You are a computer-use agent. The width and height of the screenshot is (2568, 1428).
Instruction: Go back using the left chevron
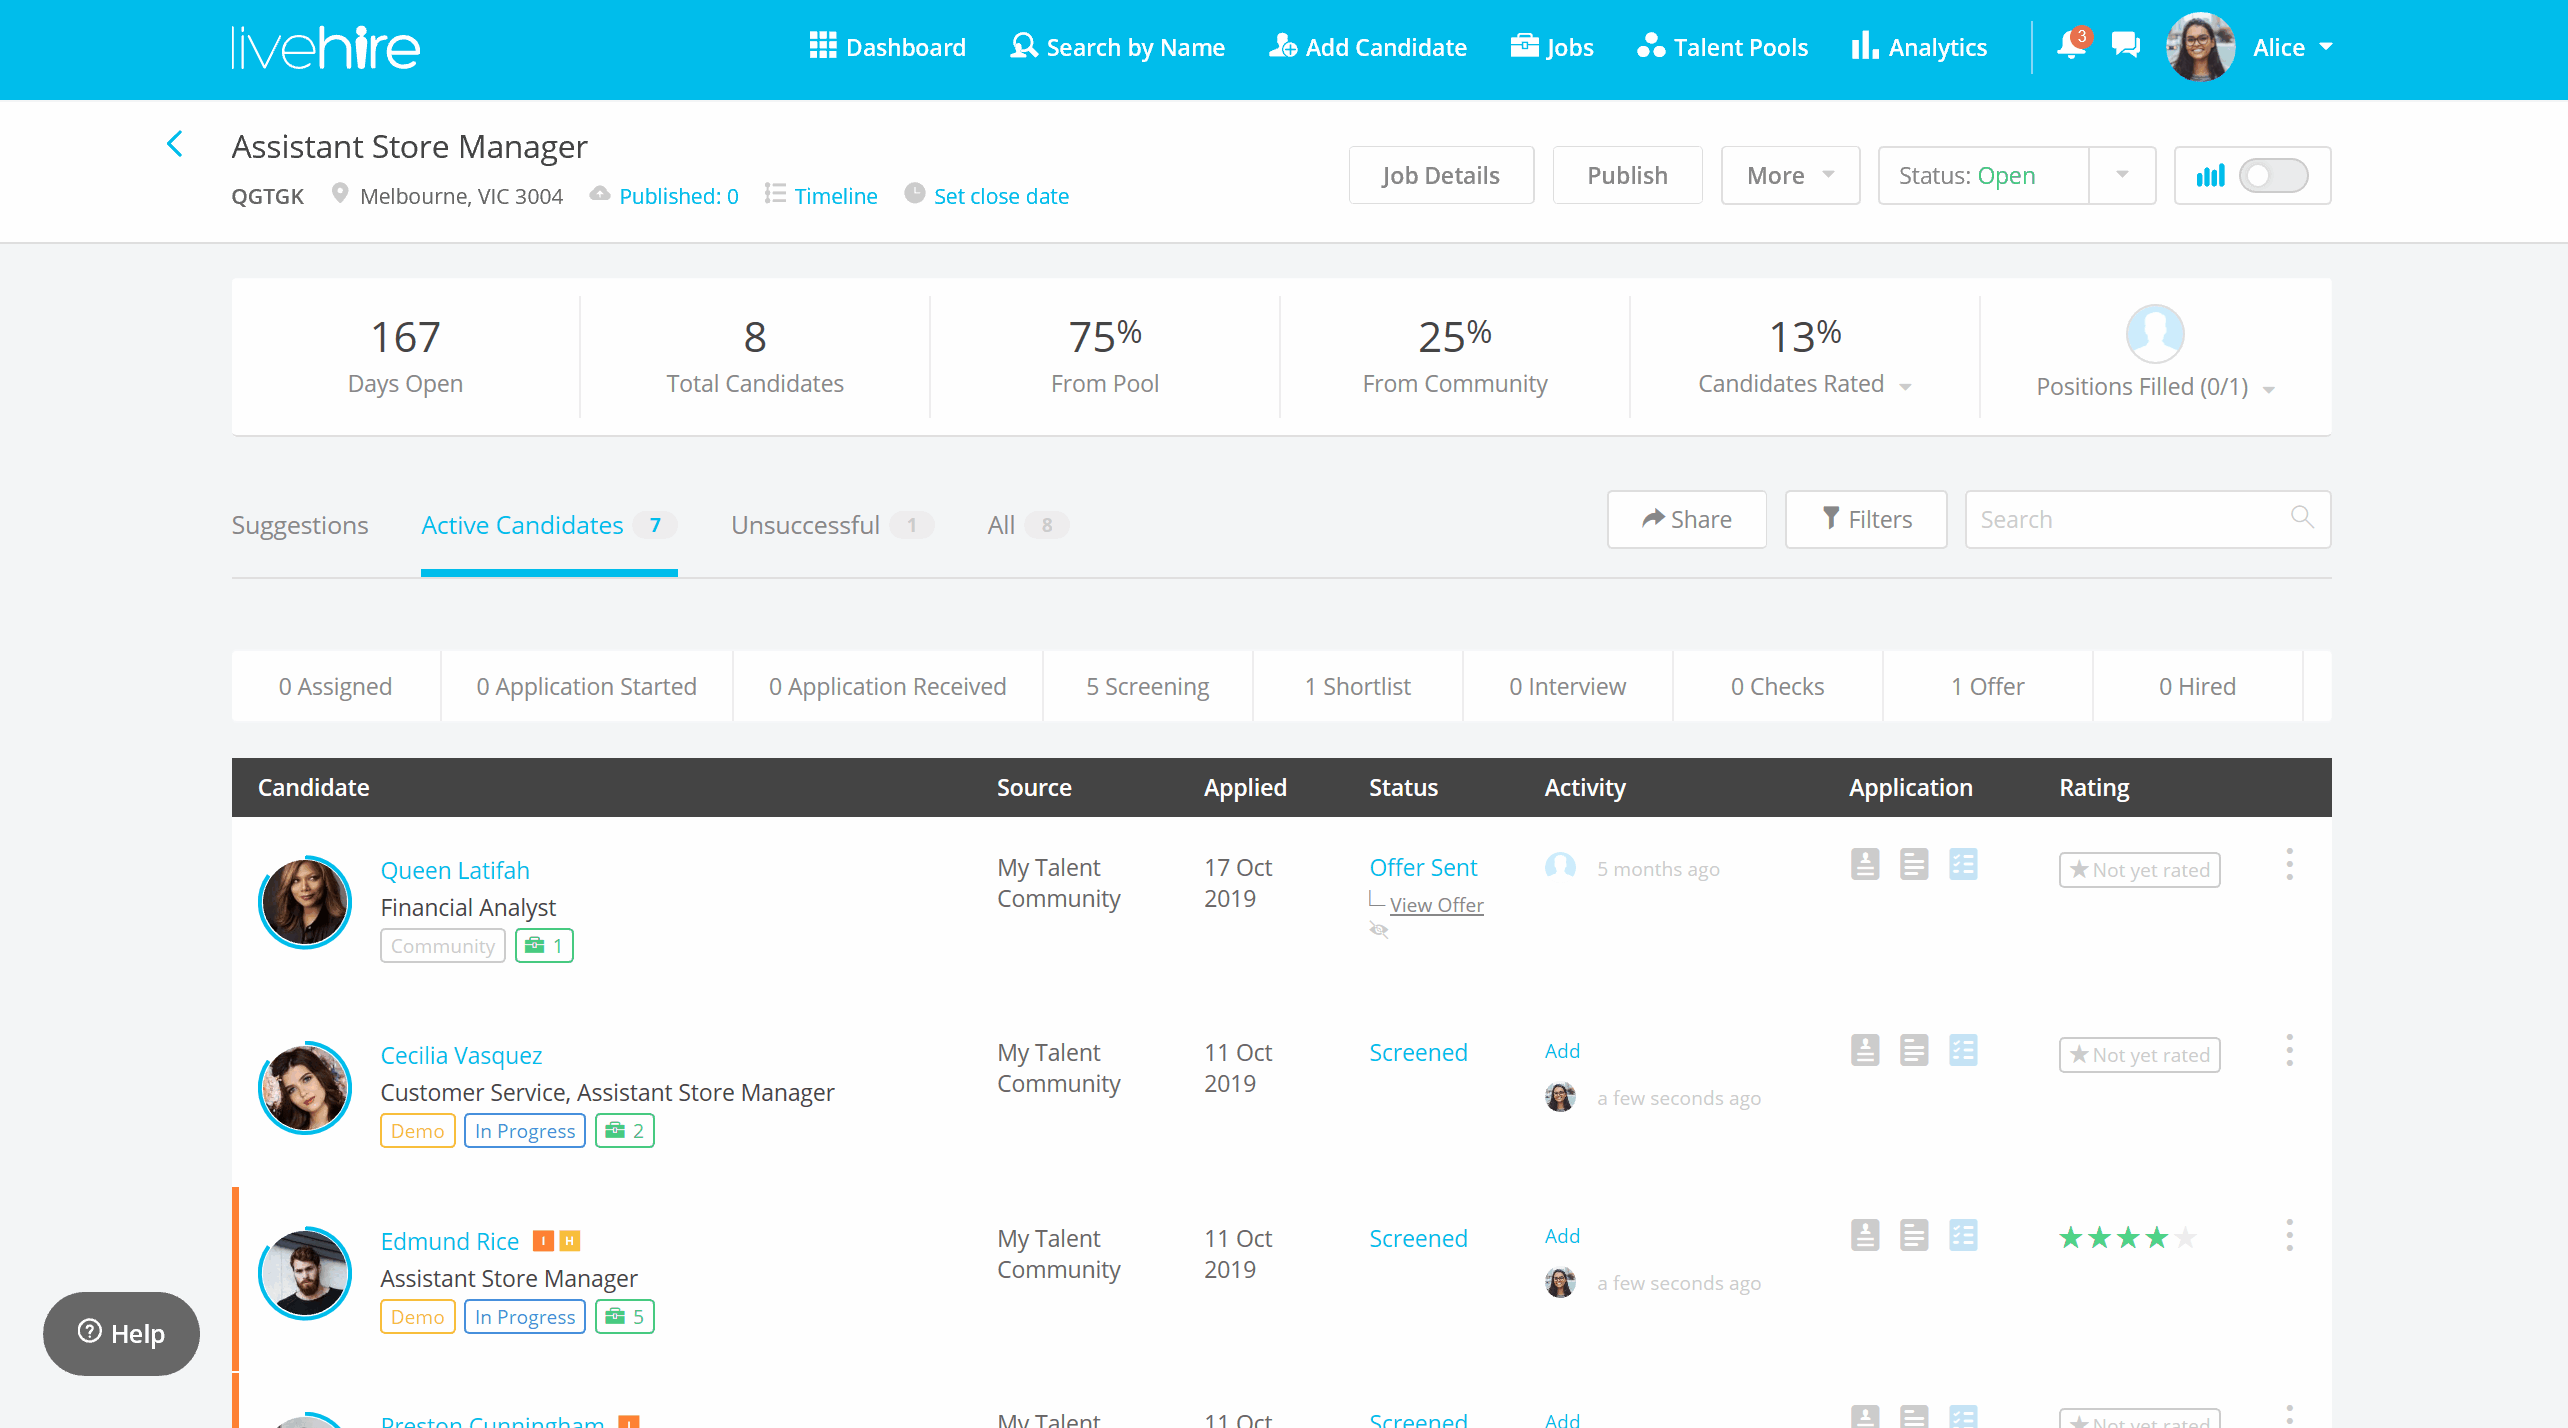pos(175,144)
